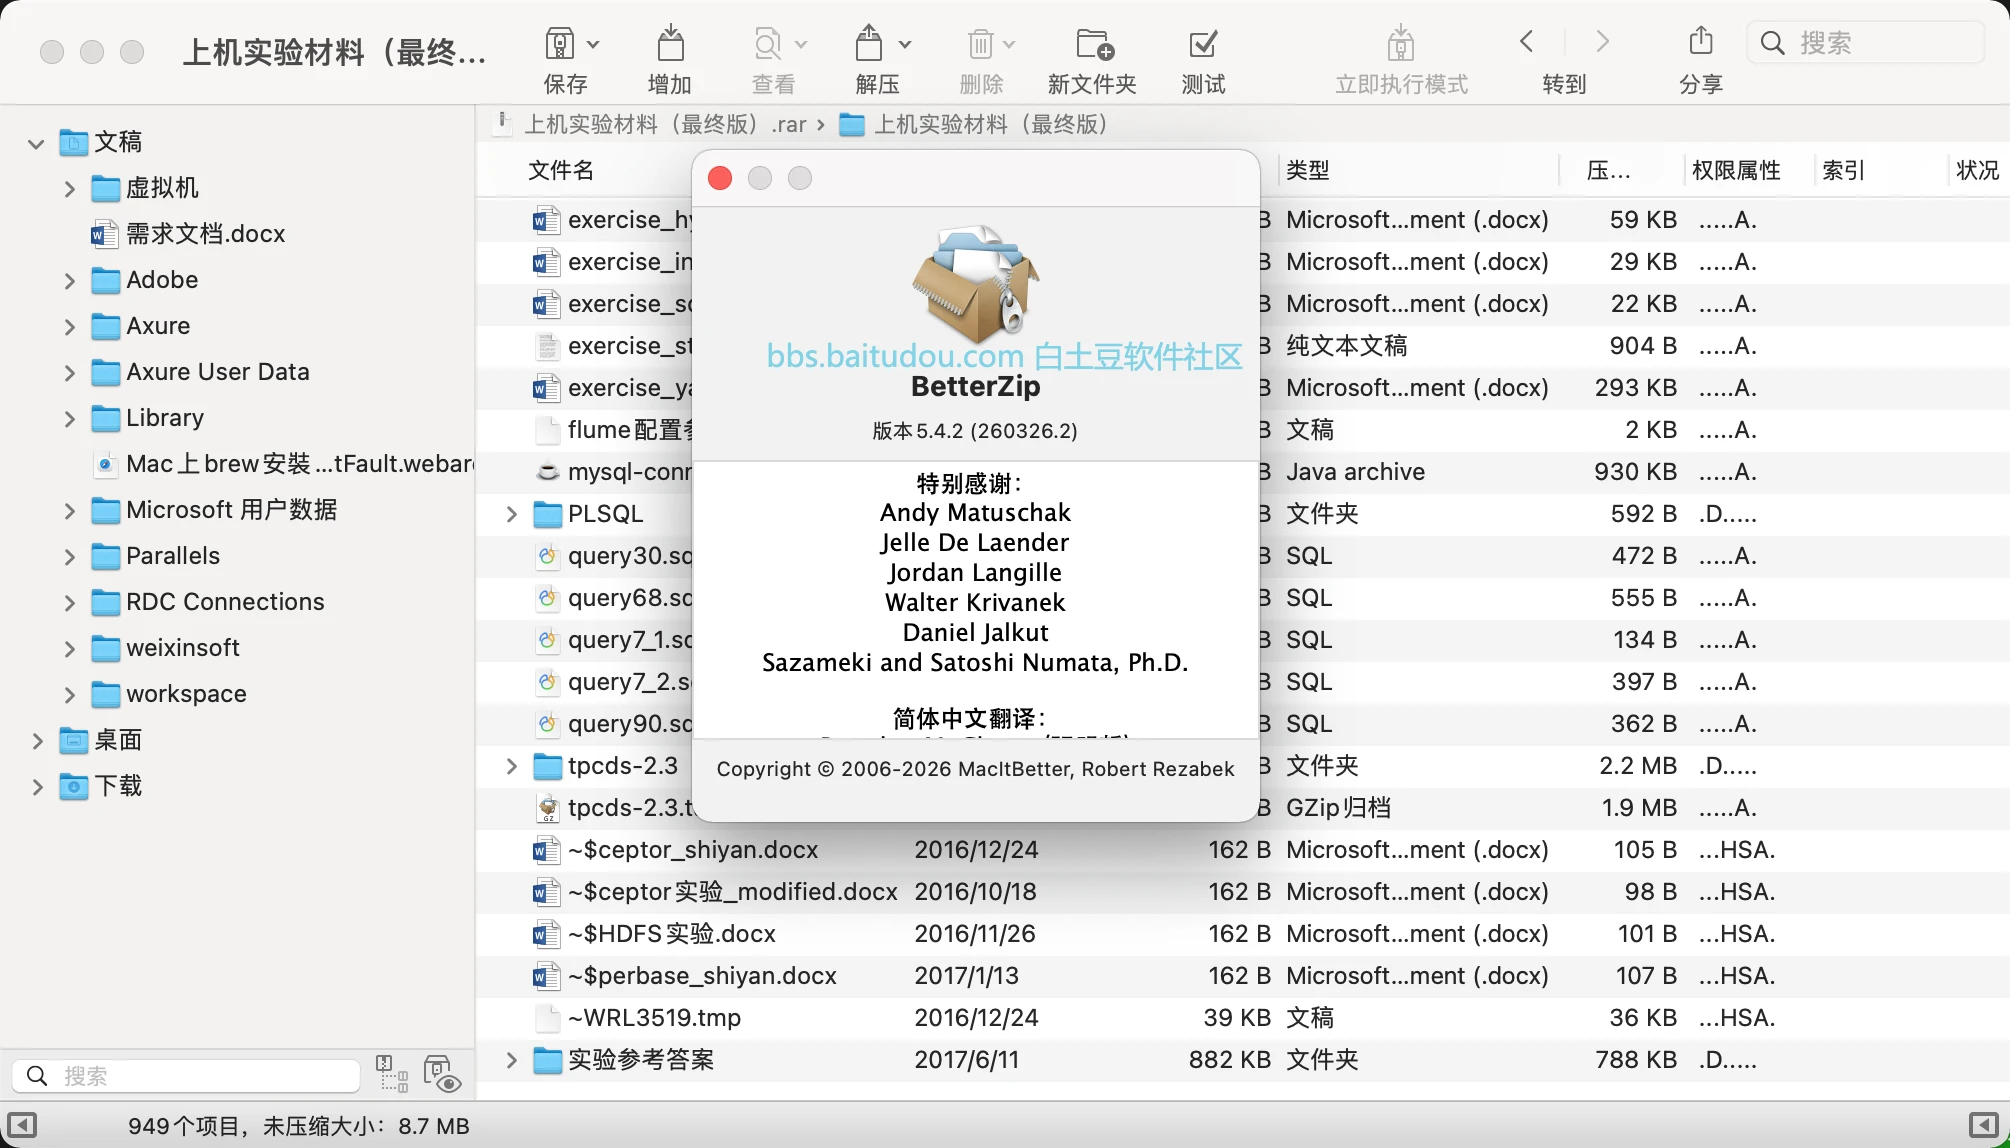The height and width of the screenshot is (1148, 2010).
Task: Expand the 实验参考答案 folder row
Action: pyautogui.click(x=511, y=1060)
